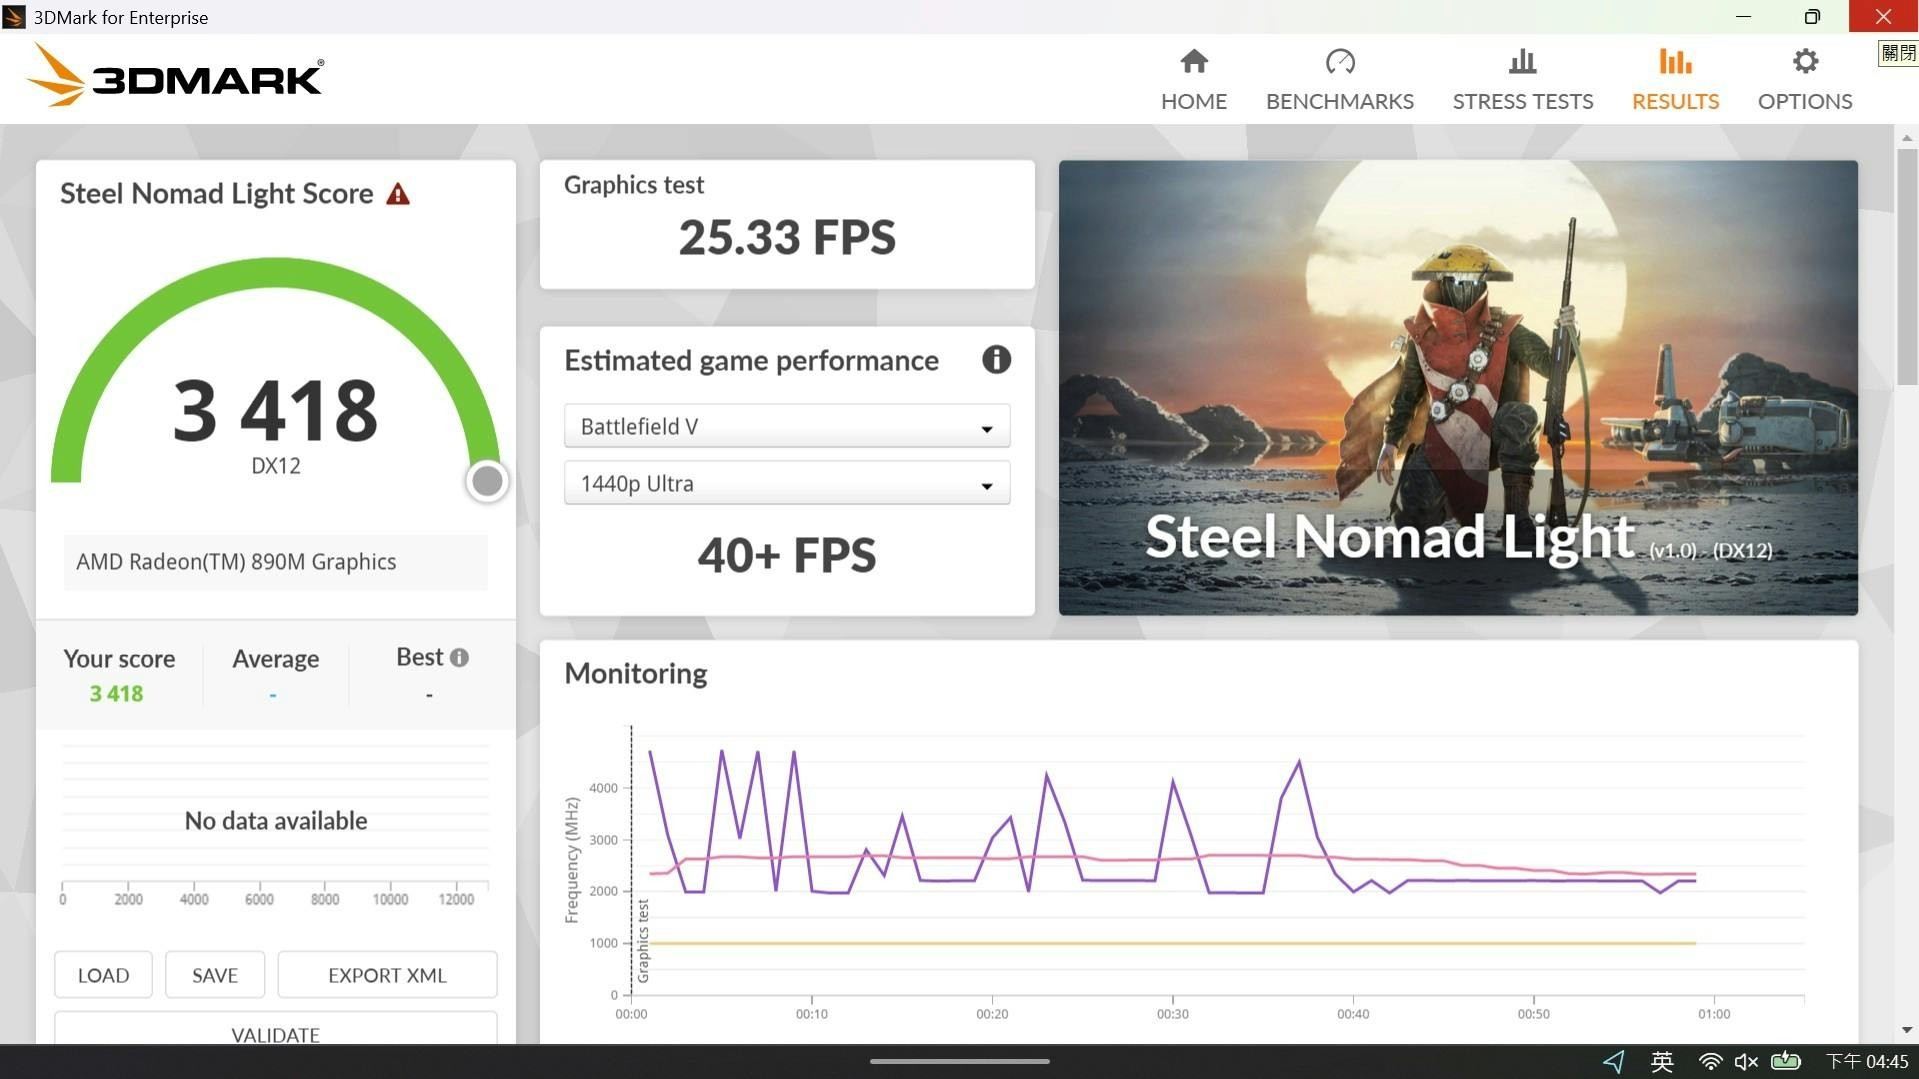Open the Battlefield V game dropdown
This screenshot has height=1079, width=1919.
point(787,427)
